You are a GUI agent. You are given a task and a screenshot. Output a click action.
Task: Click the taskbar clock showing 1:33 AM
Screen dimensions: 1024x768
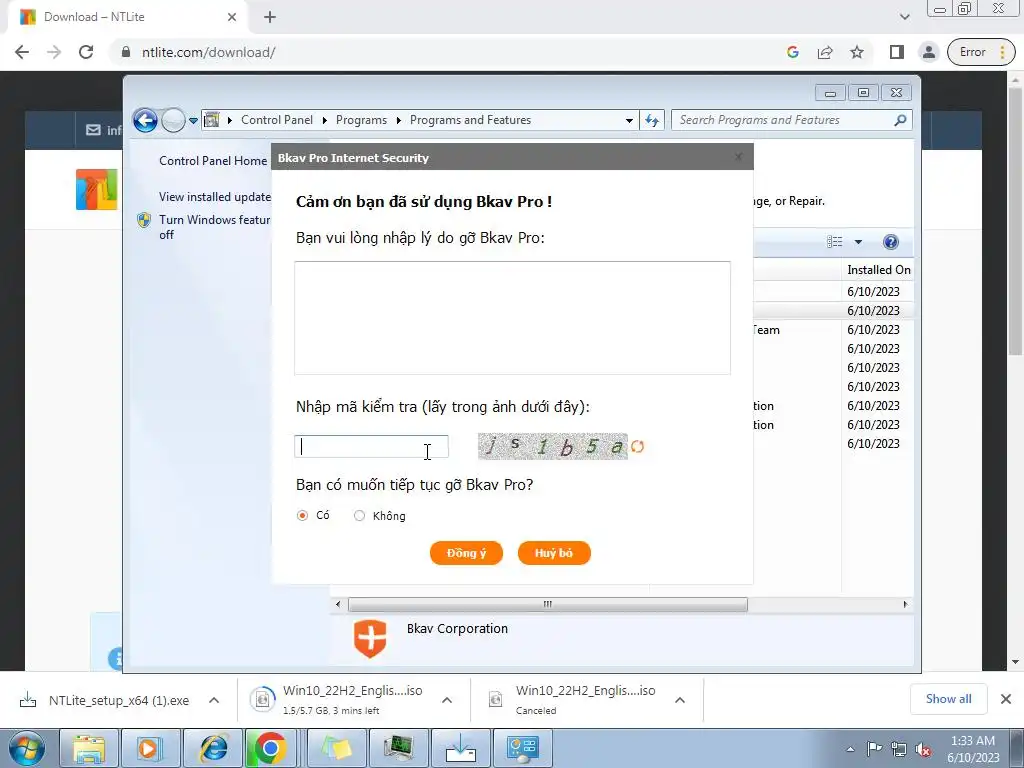[x=973, y=749]
